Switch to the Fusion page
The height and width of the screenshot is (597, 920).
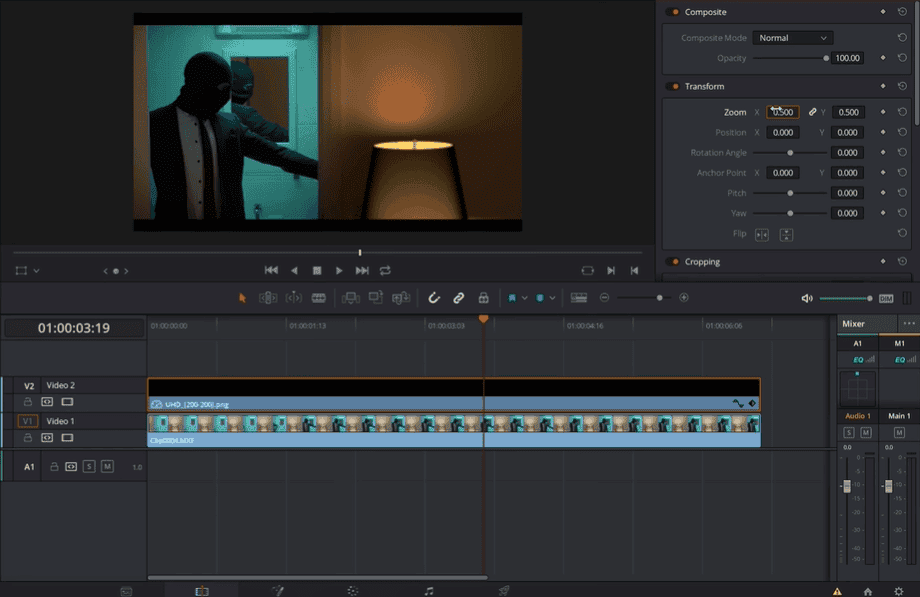tap(278, 589)
